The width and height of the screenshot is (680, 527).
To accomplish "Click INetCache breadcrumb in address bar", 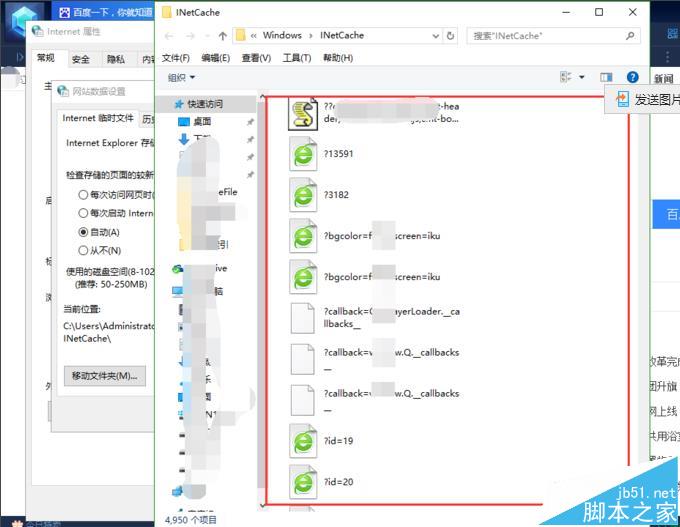I will (342, 36).
